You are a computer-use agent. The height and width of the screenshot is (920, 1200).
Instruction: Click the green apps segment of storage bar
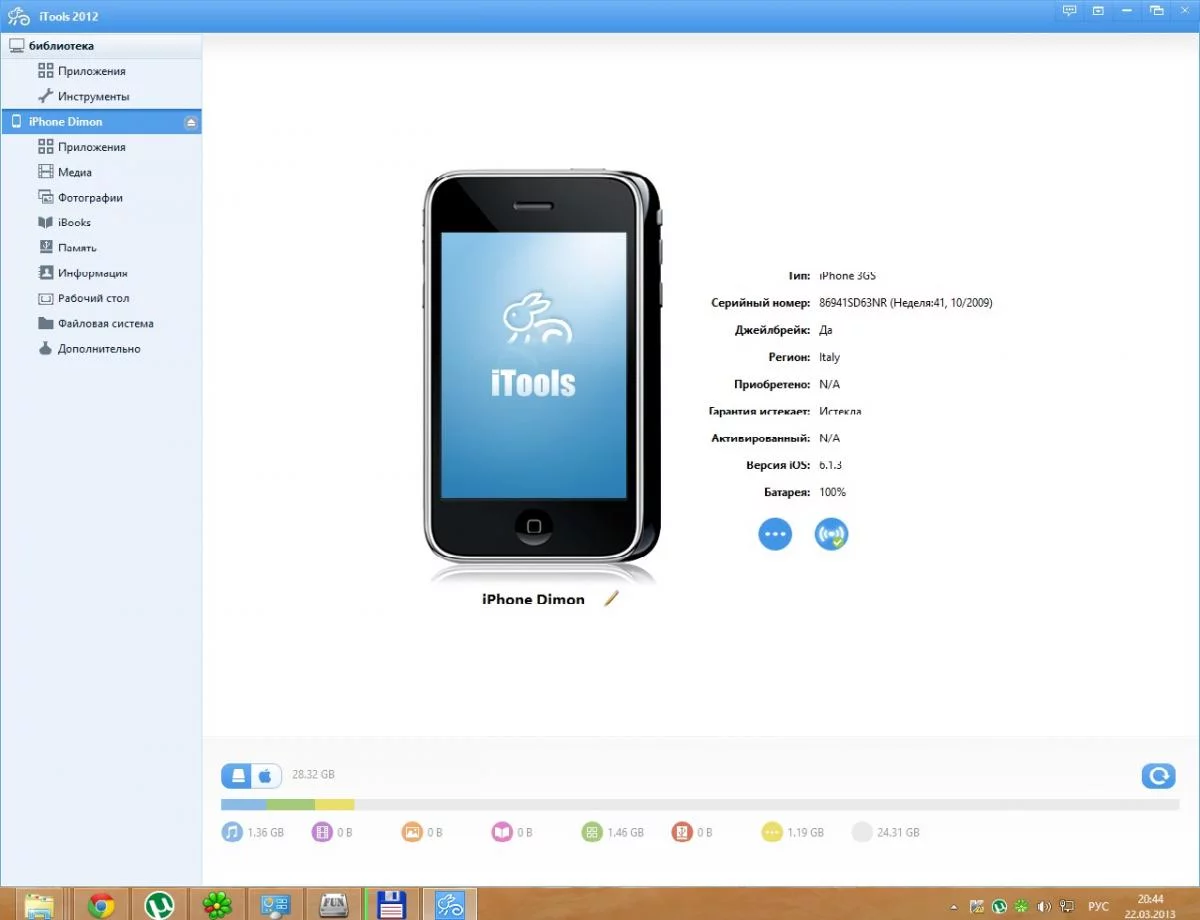click(290, 805)
